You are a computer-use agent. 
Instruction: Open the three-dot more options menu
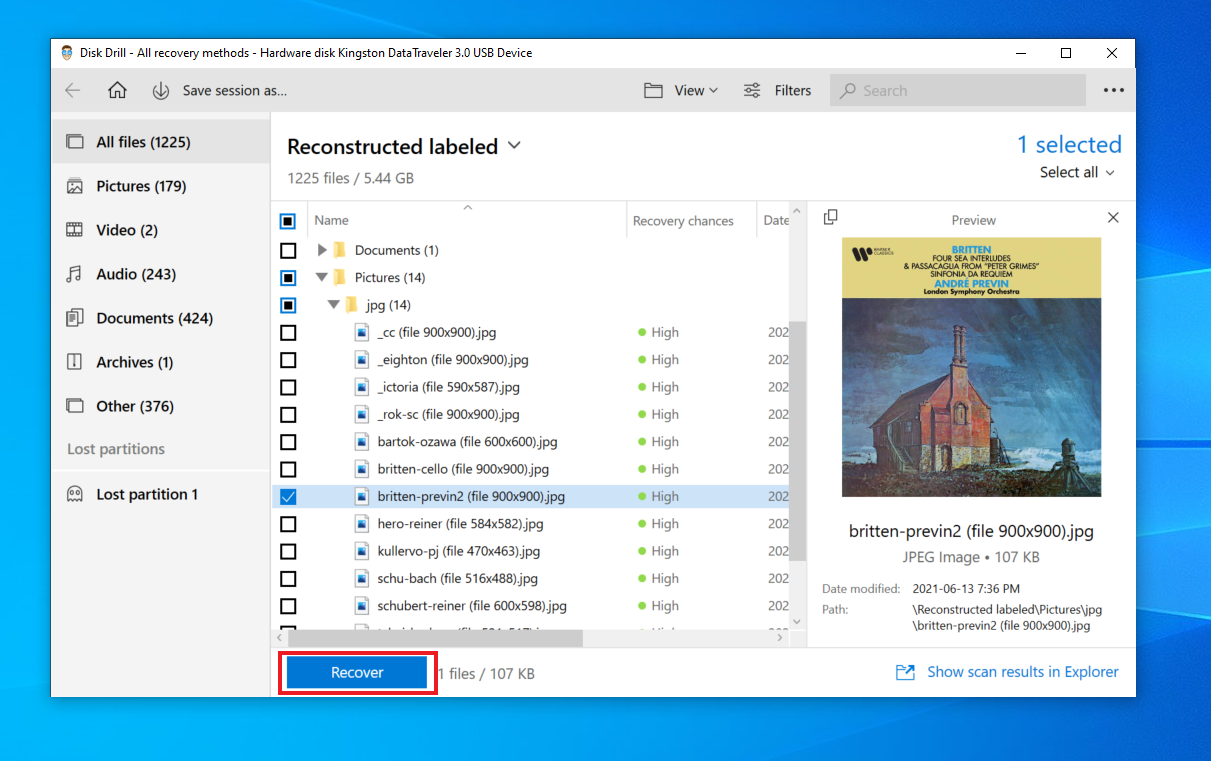pos(1114,90)
